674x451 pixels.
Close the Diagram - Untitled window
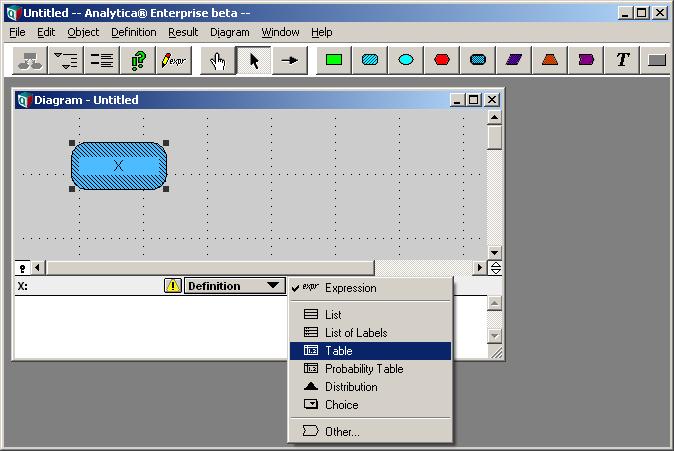tap(491, 100)
